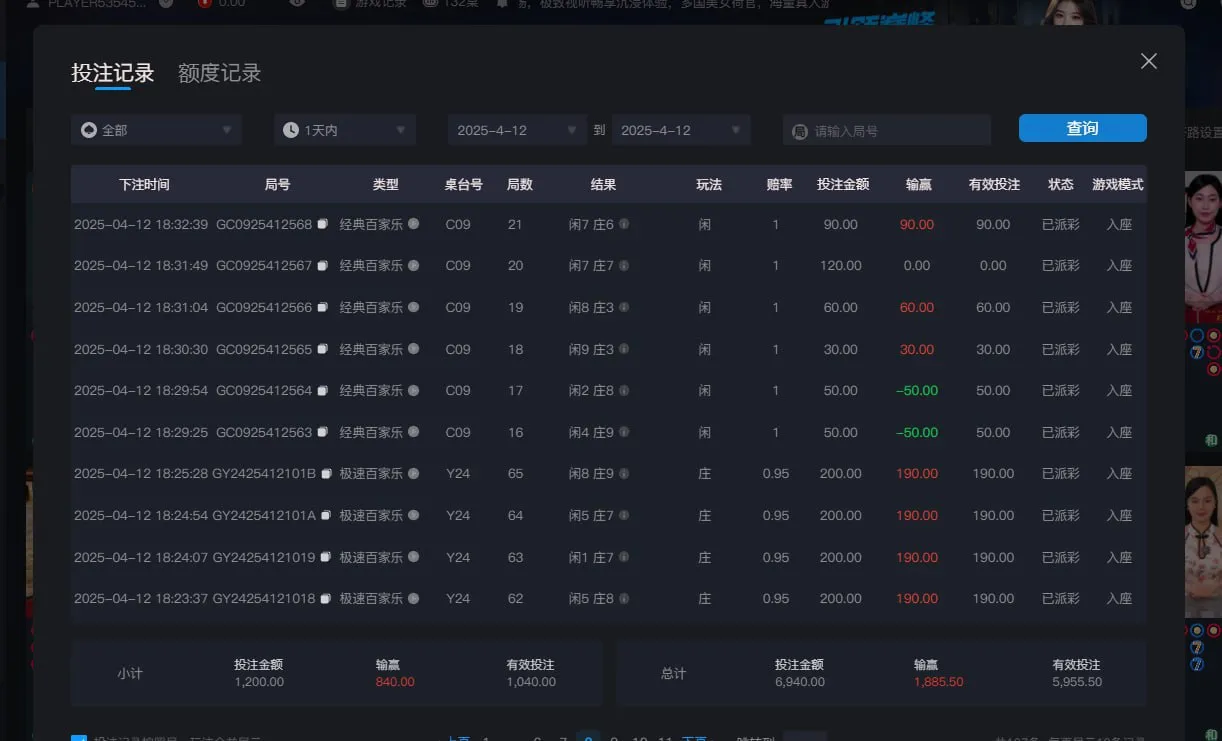1222x741 pixels.
Task: Expand the 全部 game type dropdown
Action: coord(156,130)
